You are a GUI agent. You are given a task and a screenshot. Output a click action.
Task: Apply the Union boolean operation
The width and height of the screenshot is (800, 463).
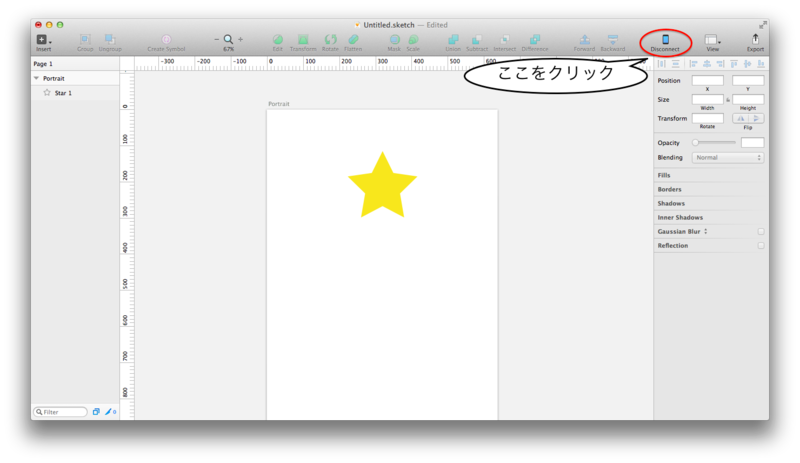coord(453,39)
